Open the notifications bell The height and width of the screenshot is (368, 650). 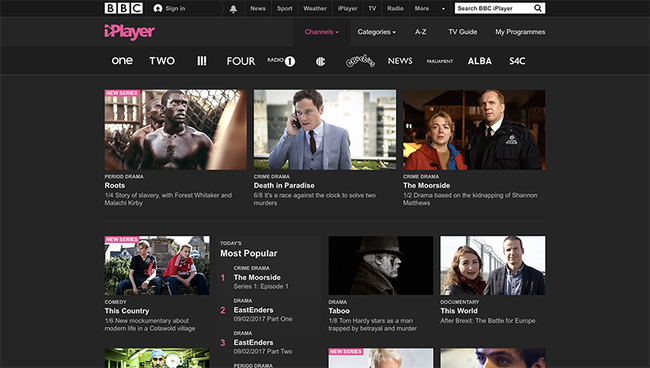(x=233, y=9)
